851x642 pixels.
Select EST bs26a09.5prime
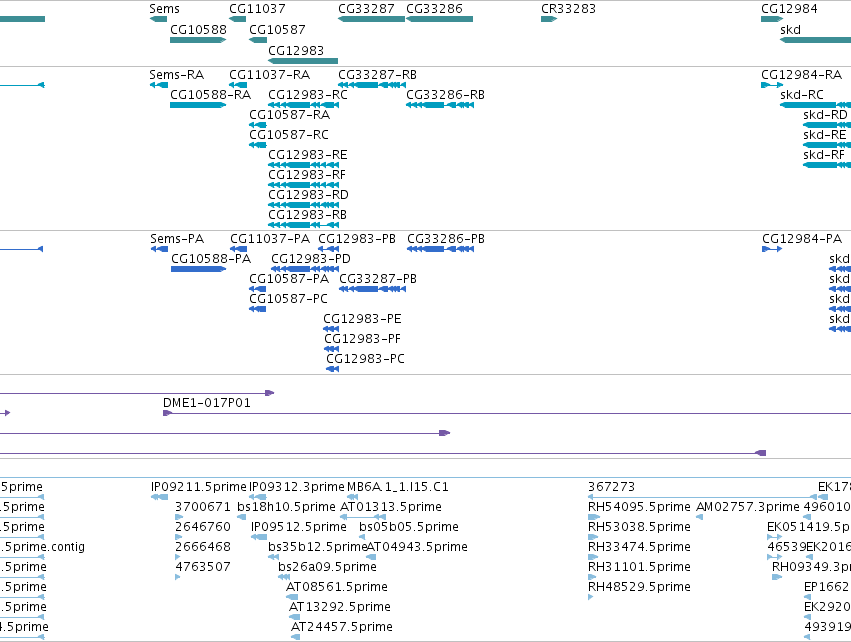click(327, 568)
